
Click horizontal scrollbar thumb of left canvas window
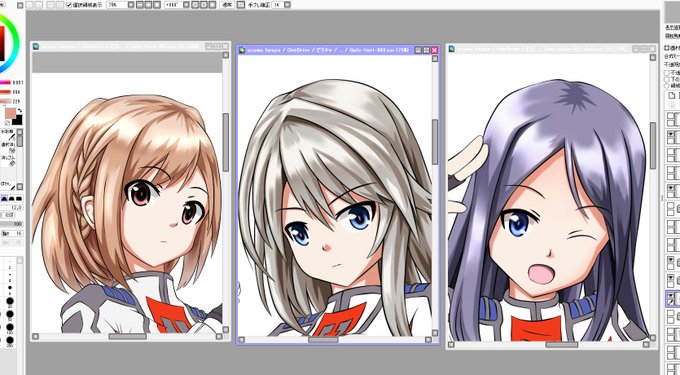(128, 336)
